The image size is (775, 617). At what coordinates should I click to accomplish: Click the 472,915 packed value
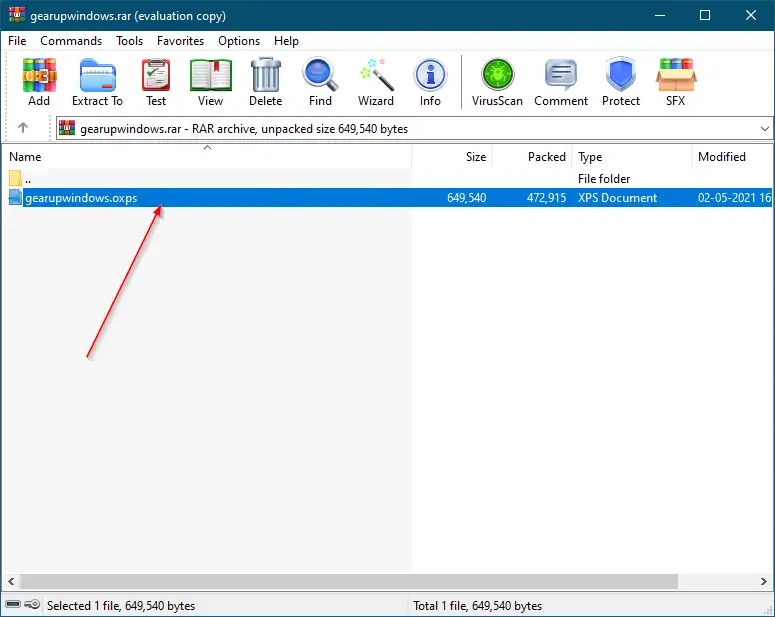pos(546,198)
